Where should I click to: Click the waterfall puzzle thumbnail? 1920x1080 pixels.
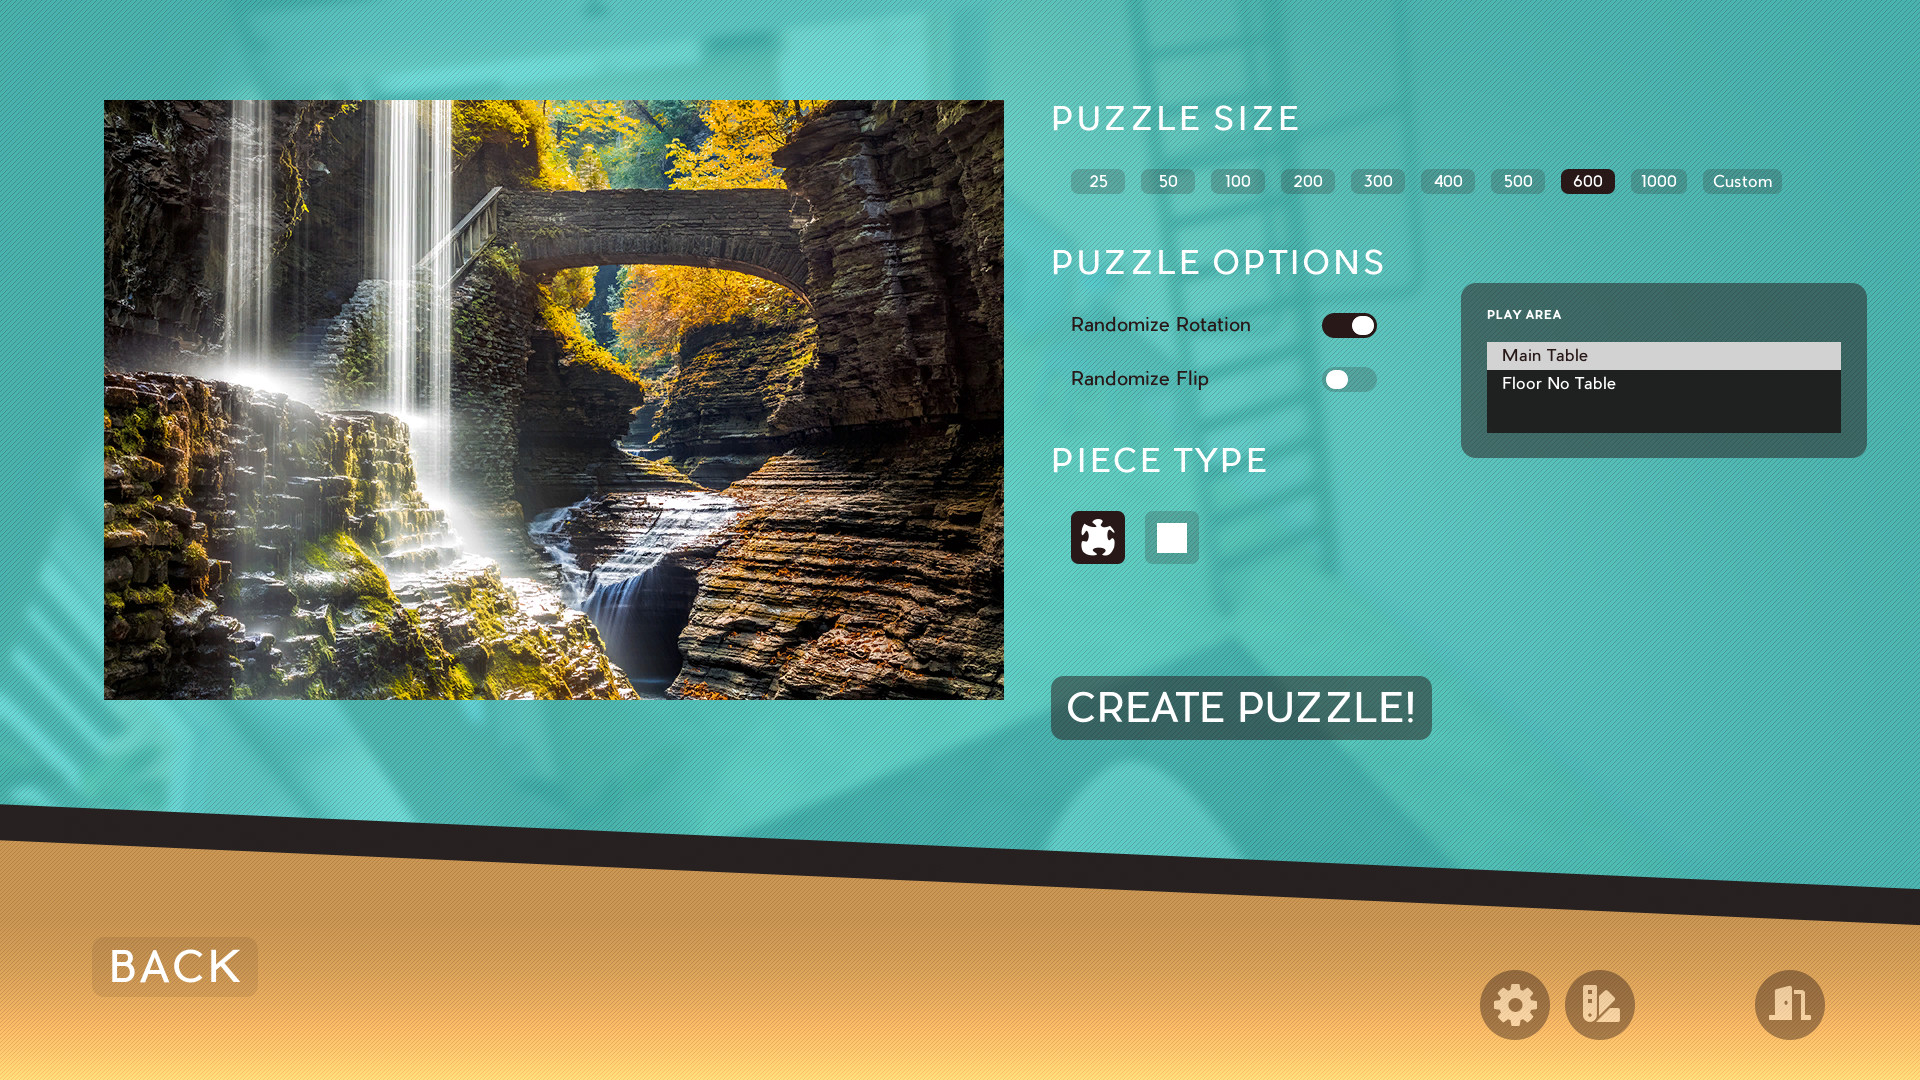(x=554, y=400)
